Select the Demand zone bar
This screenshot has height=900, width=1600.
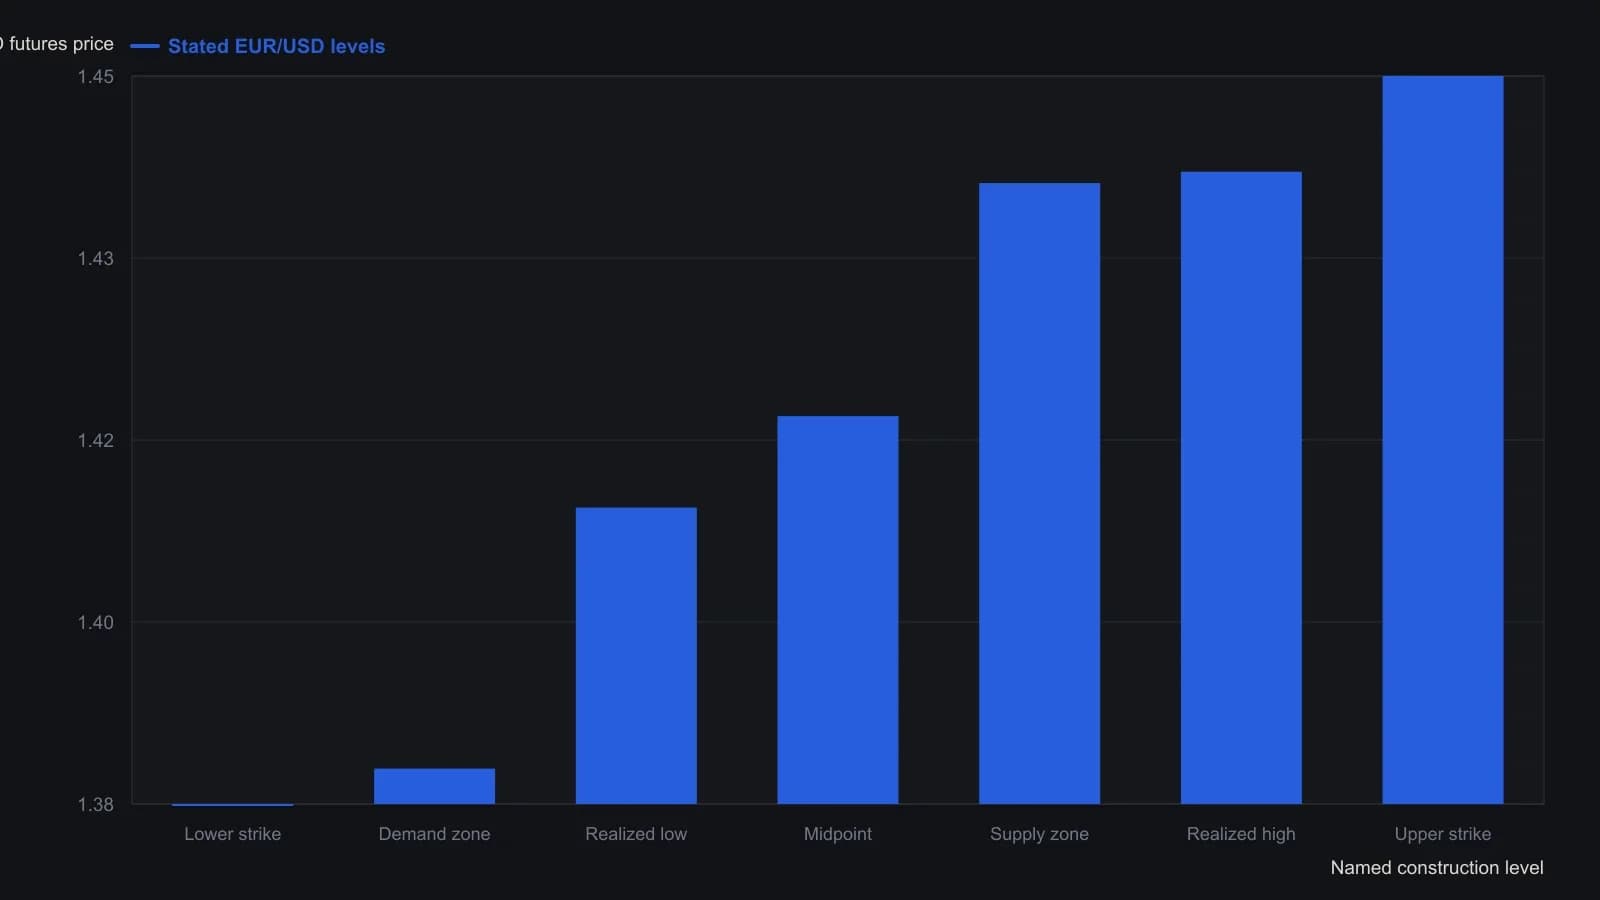(434, 786)
